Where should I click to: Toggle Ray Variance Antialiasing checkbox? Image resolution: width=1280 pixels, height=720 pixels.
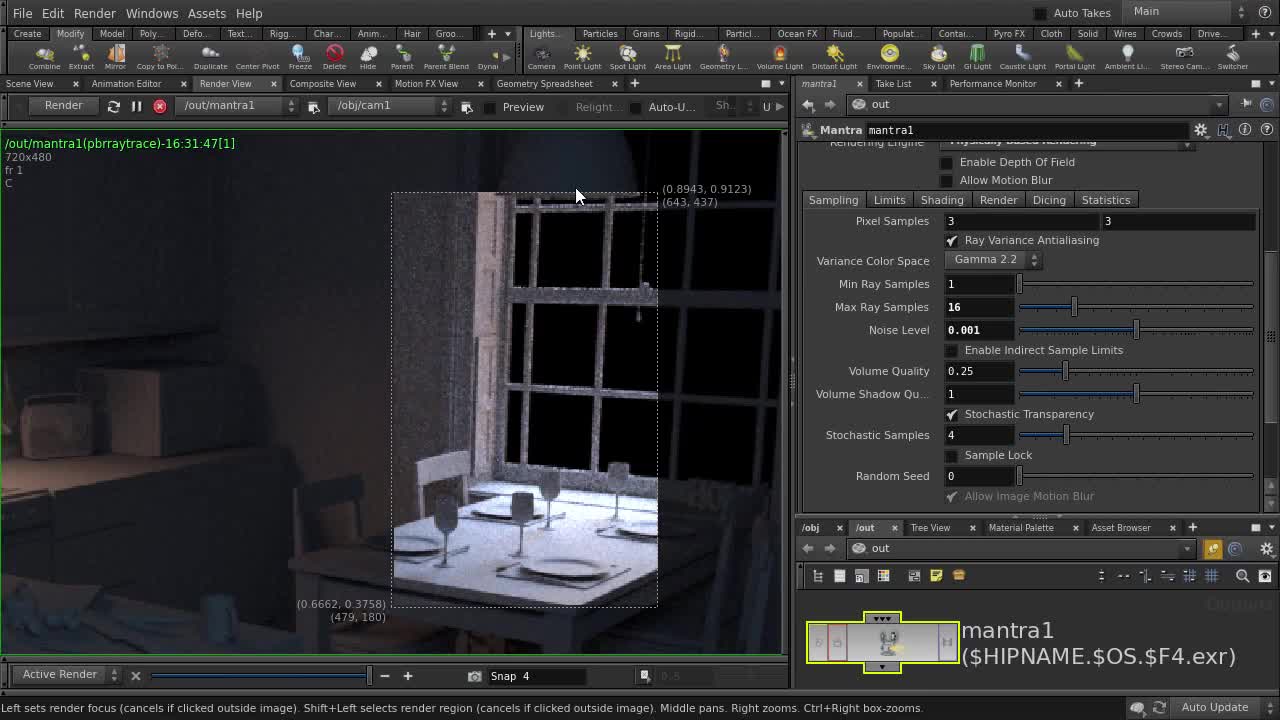[x=951, y=240]
